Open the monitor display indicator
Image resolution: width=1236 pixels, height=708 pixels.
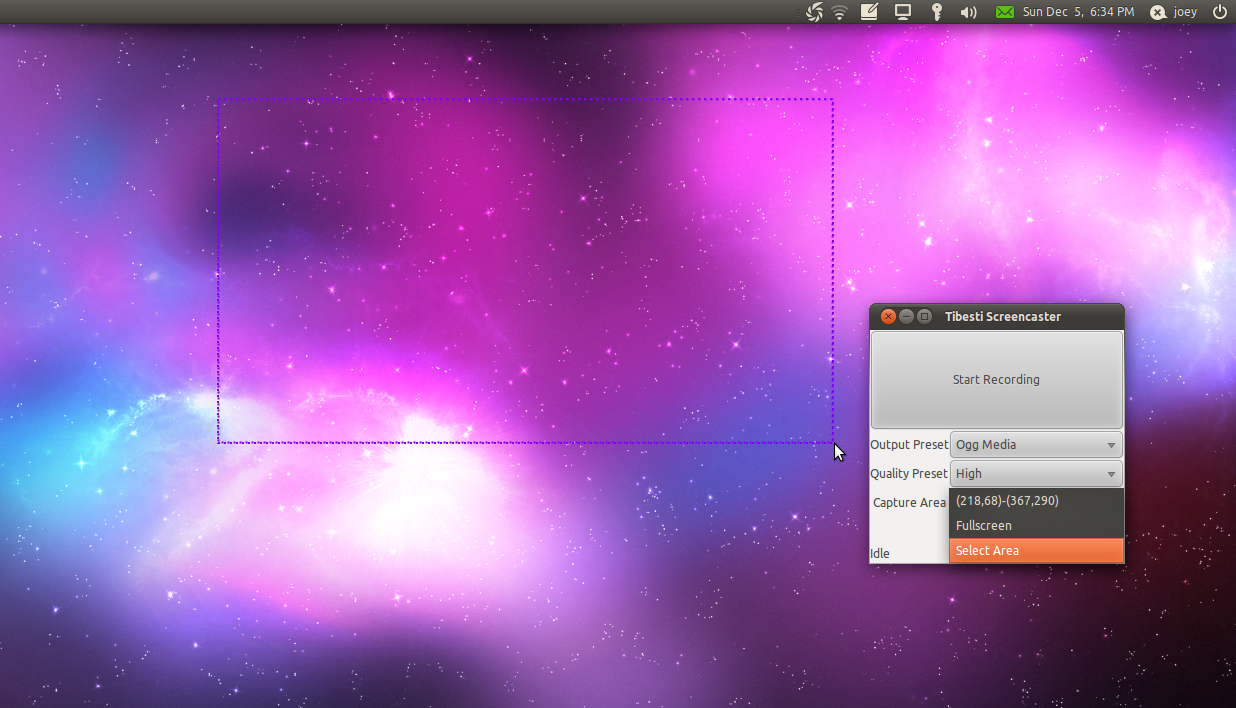click(903, 12)
